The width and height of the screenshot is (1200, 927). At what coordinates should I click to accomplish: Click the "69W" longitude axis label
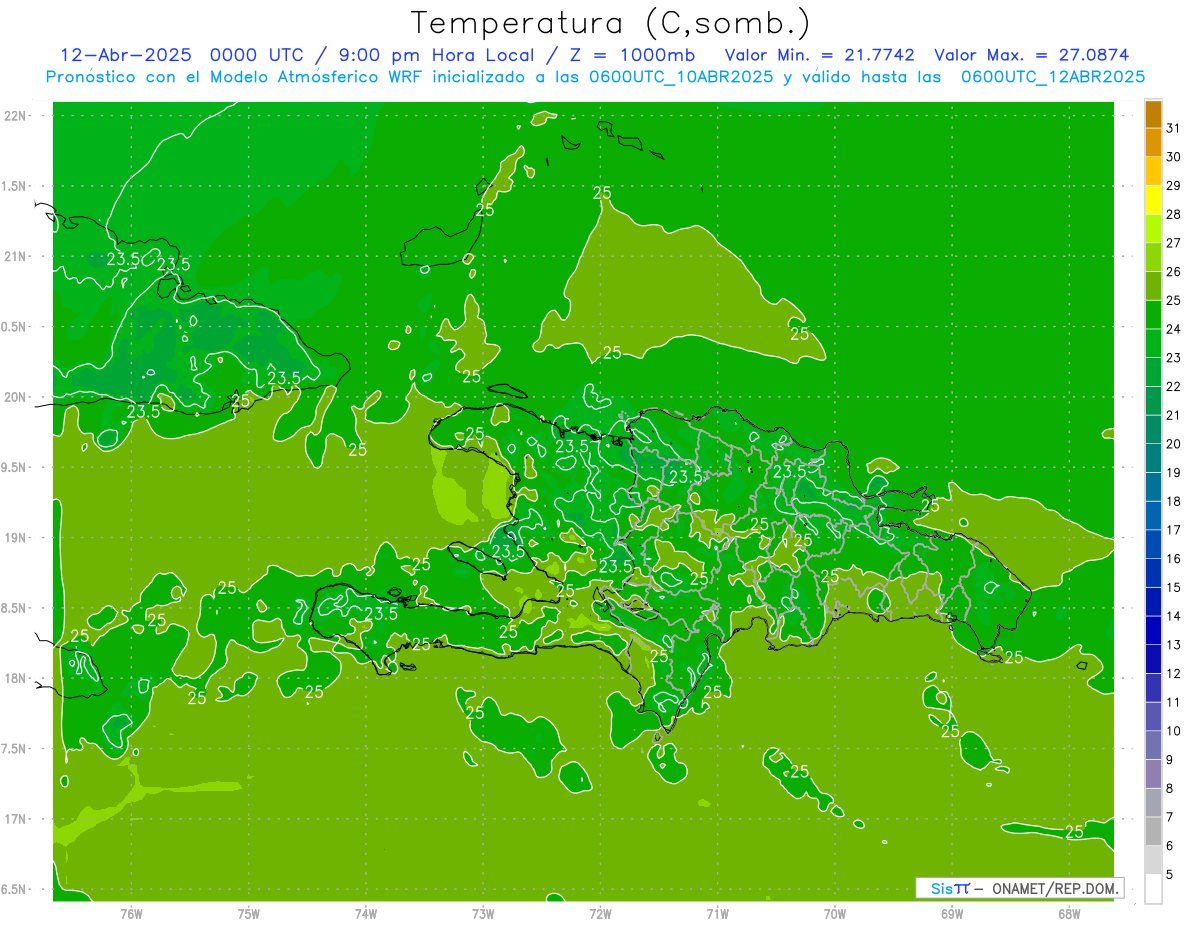pyautogui.click(x=952, y=913)
